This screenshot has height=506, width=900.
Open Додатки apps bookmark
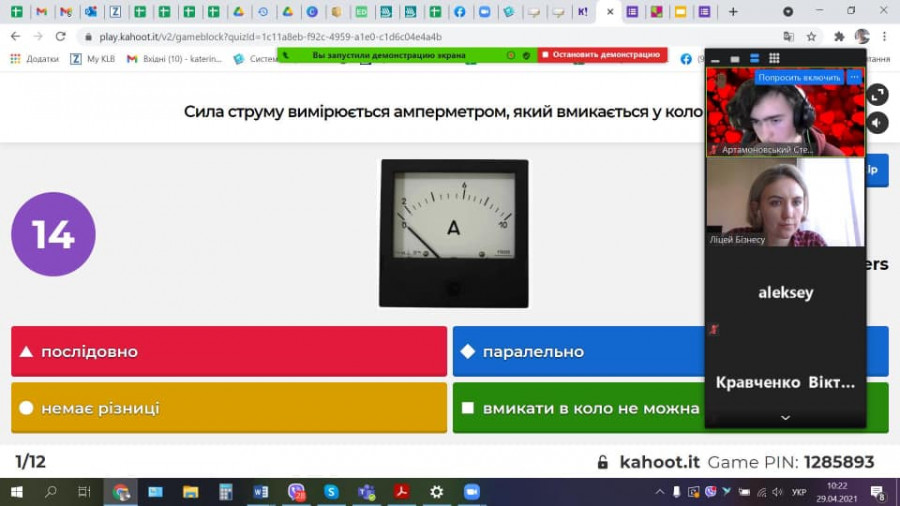point(34,59)
